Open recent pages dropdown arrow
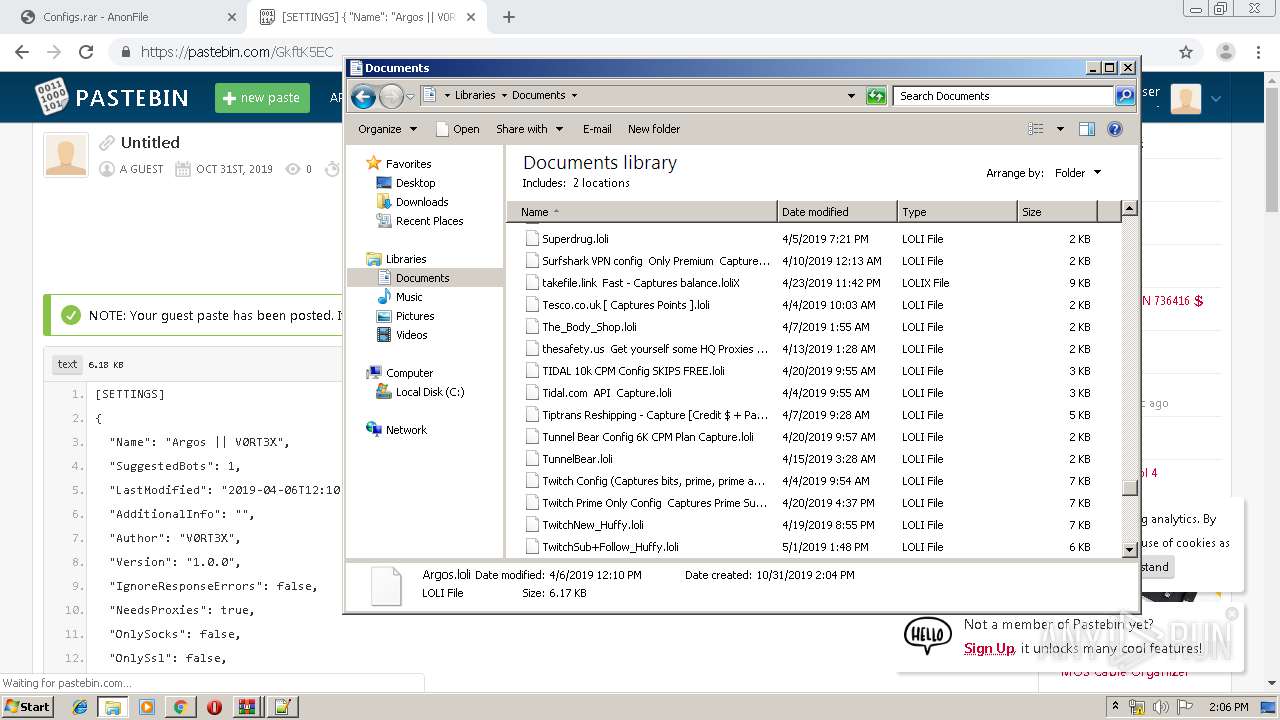 click(410, 97)
